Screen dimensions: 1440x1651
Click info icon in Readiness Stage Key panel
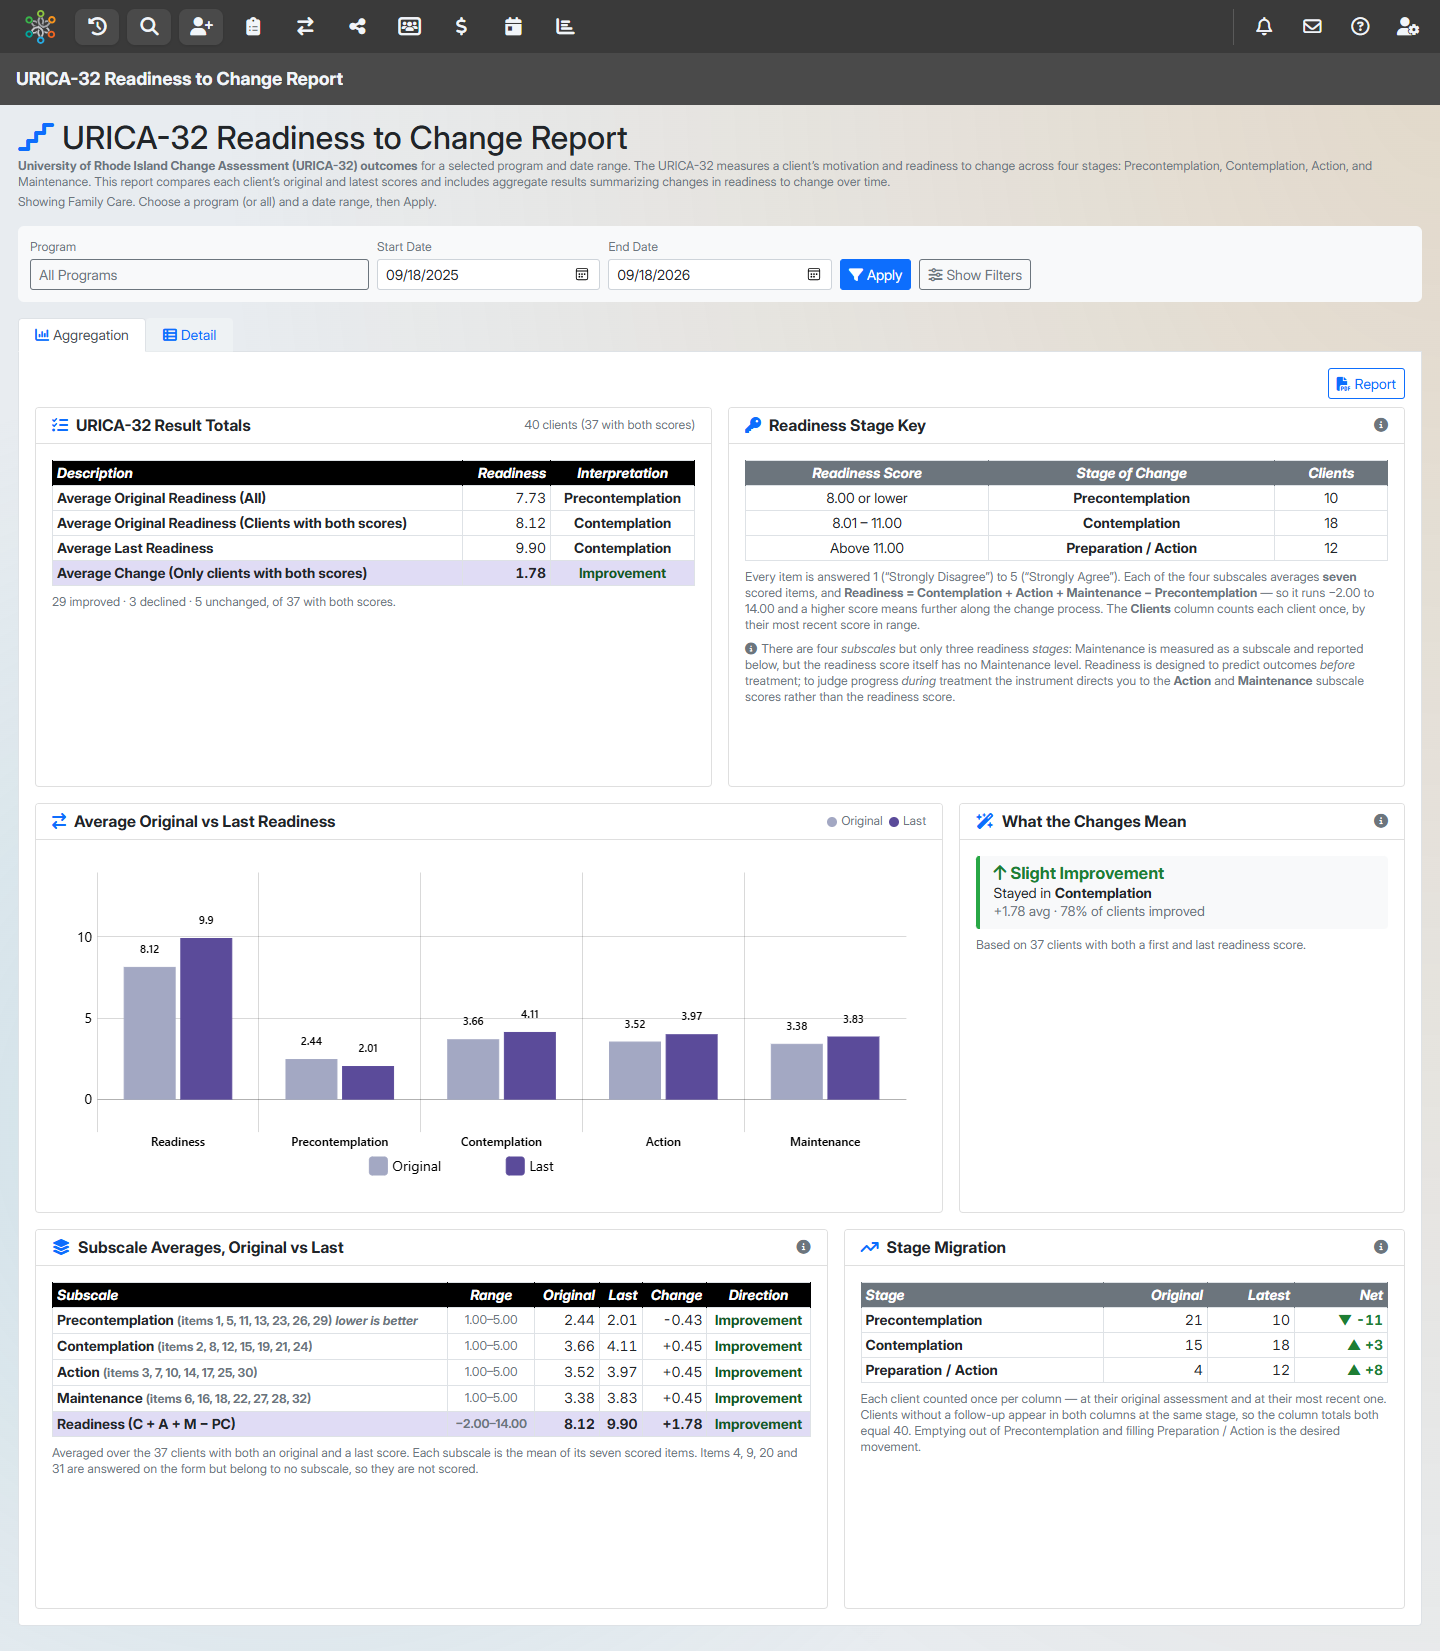(x=1381, y=425)
